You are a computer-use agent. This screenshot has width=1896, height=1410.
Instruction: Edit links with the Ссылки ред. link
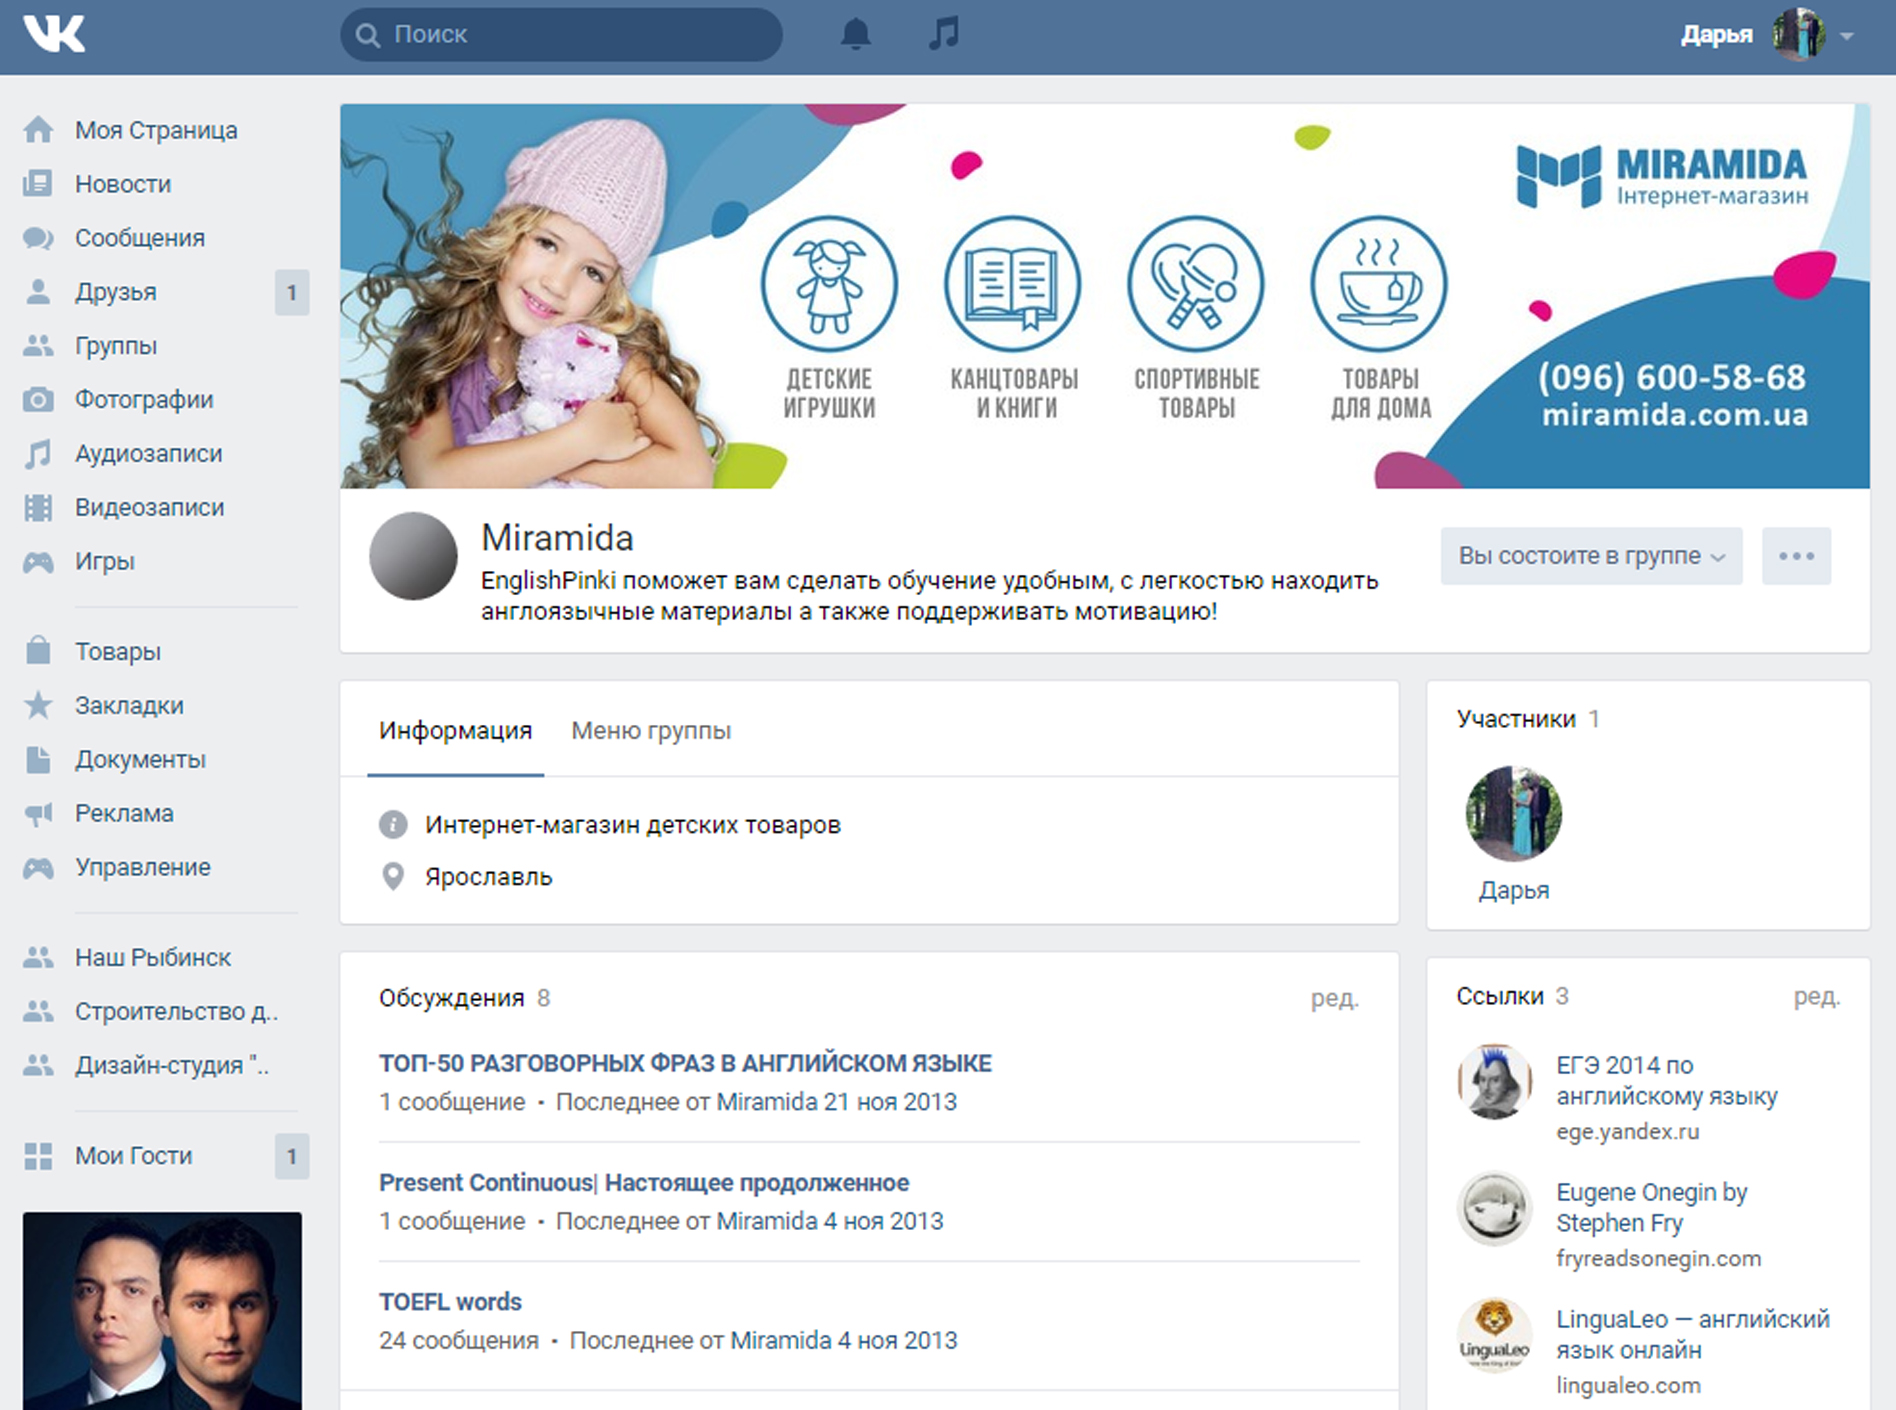pyautogui.click(x=1817, y=996)
